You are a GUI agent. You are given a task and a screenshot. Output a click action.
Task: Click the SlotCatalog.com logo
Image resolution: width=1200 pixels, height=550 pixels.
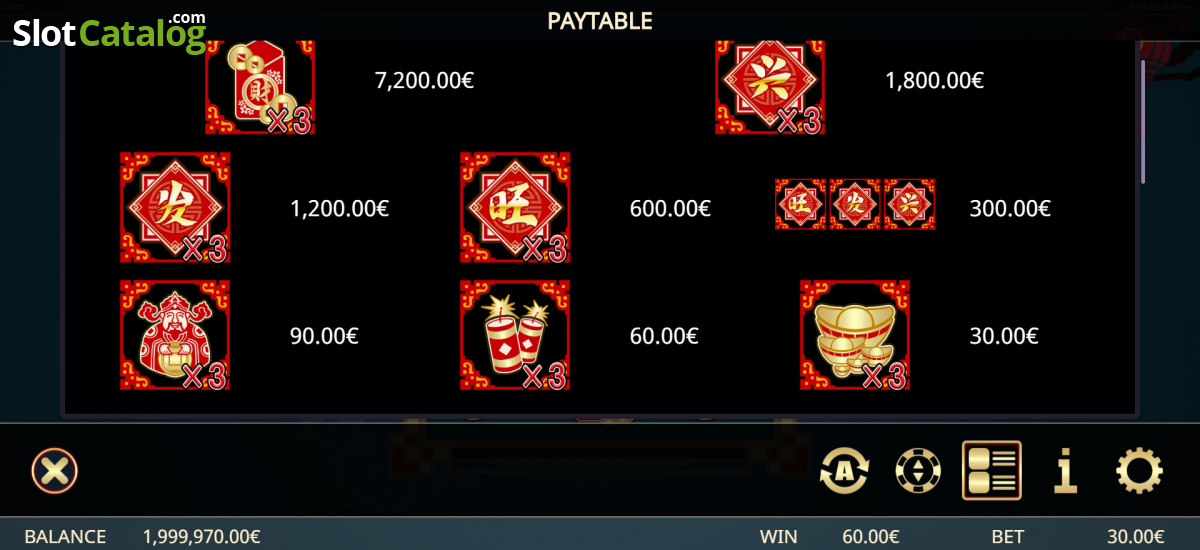pos(110,33)
